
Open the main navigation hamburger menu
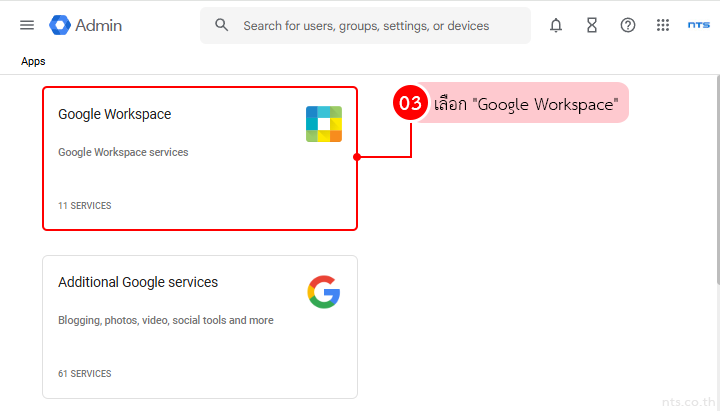point(27,25)
